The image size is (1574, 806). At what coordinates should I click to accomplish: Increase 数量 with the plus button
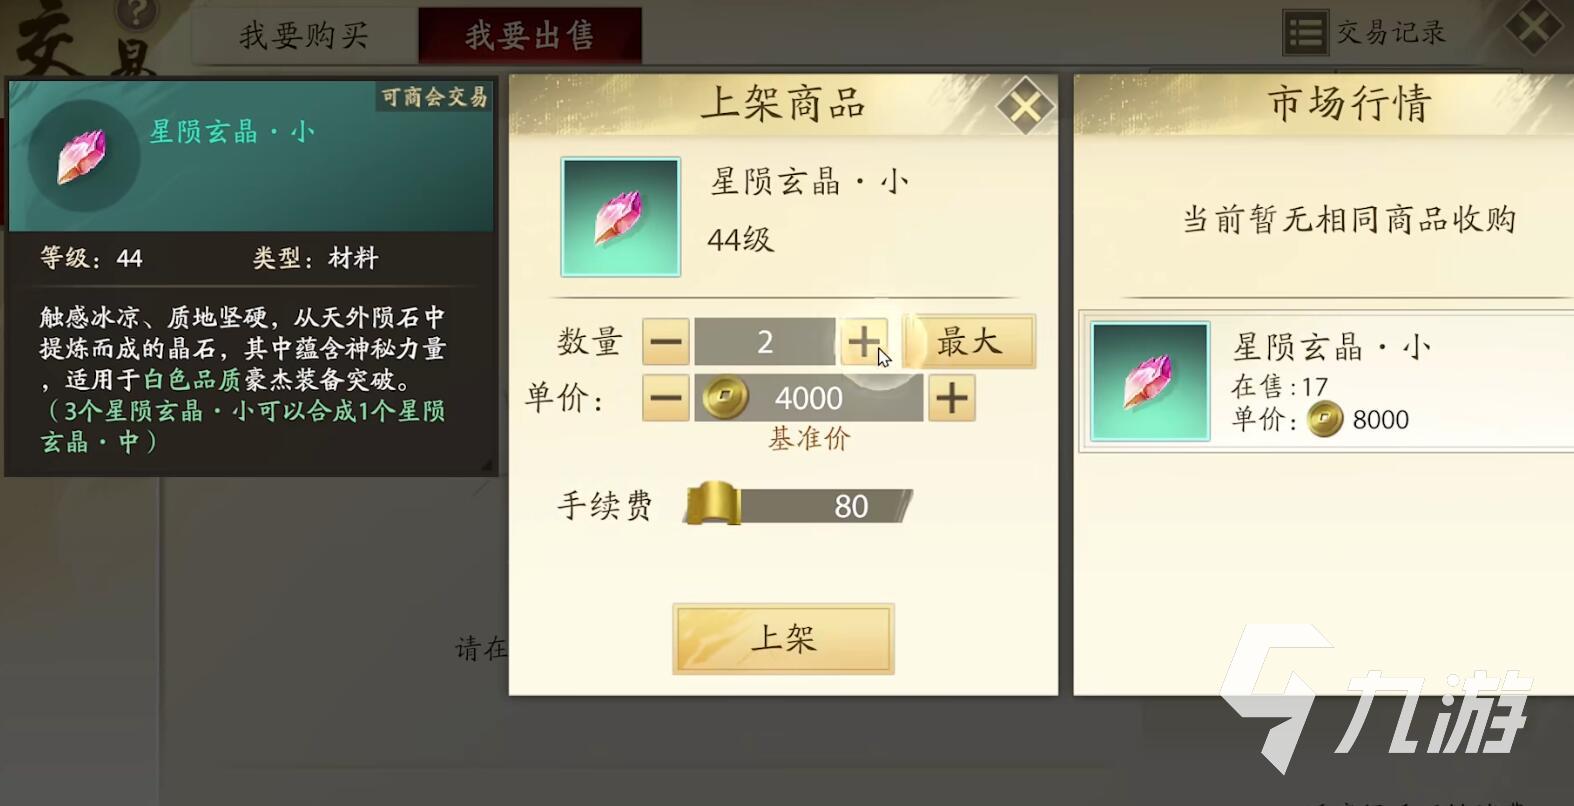[863, 342]
